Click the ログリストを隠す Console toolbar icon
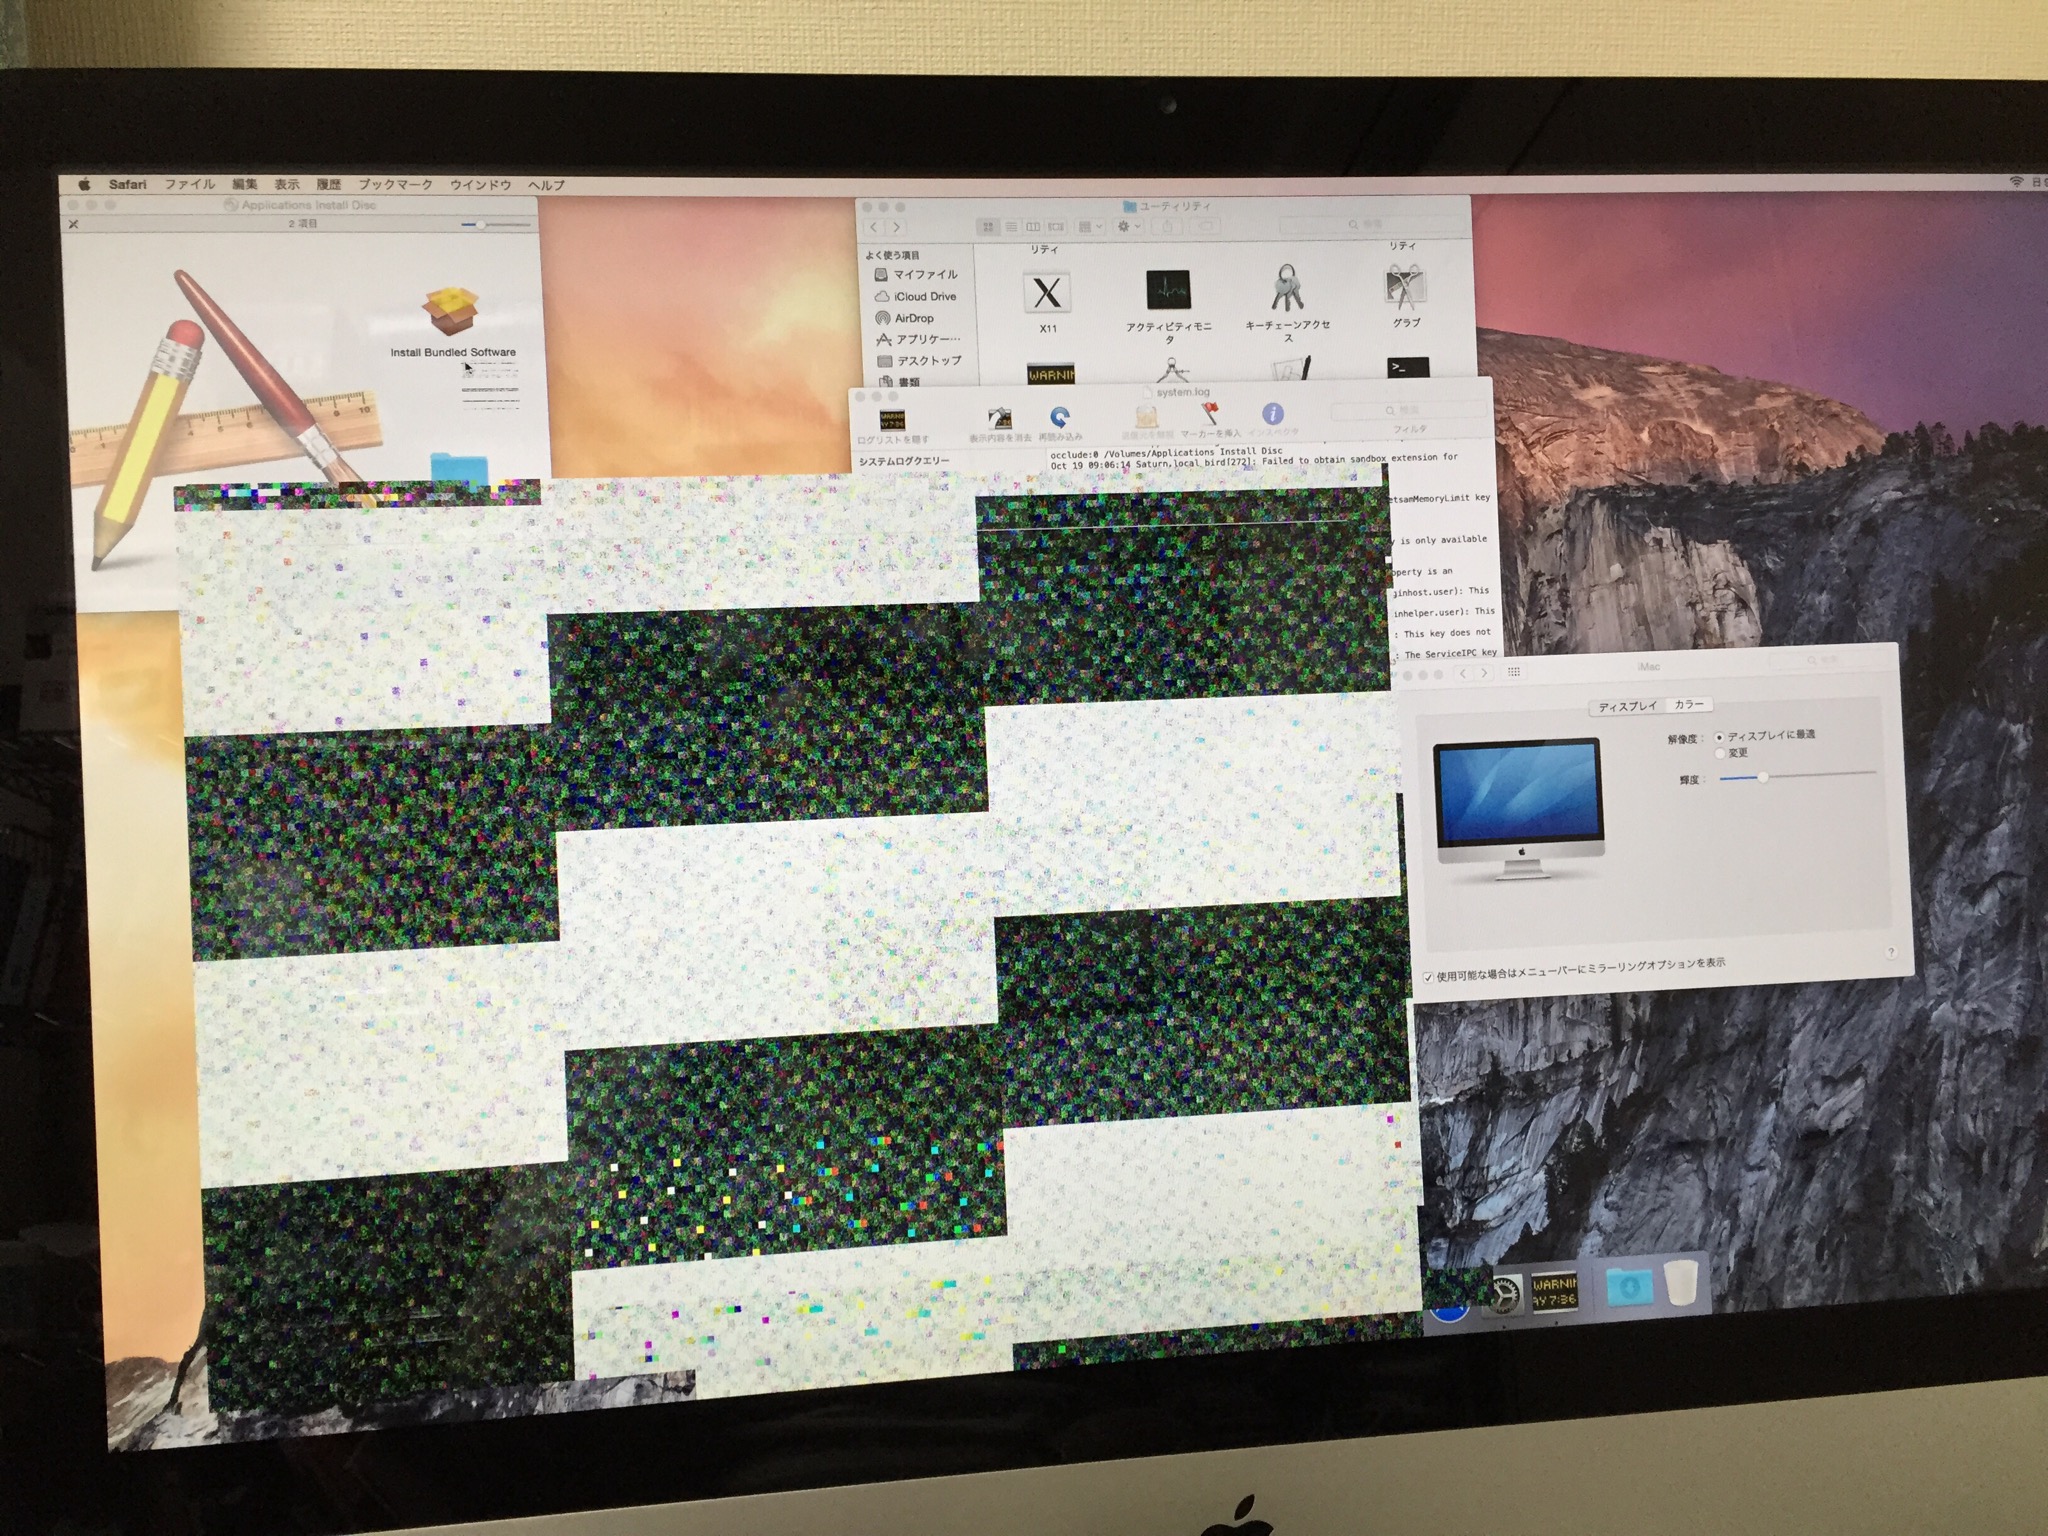The height and width of the screenshot is (1536, 2048). coord(891,420)
